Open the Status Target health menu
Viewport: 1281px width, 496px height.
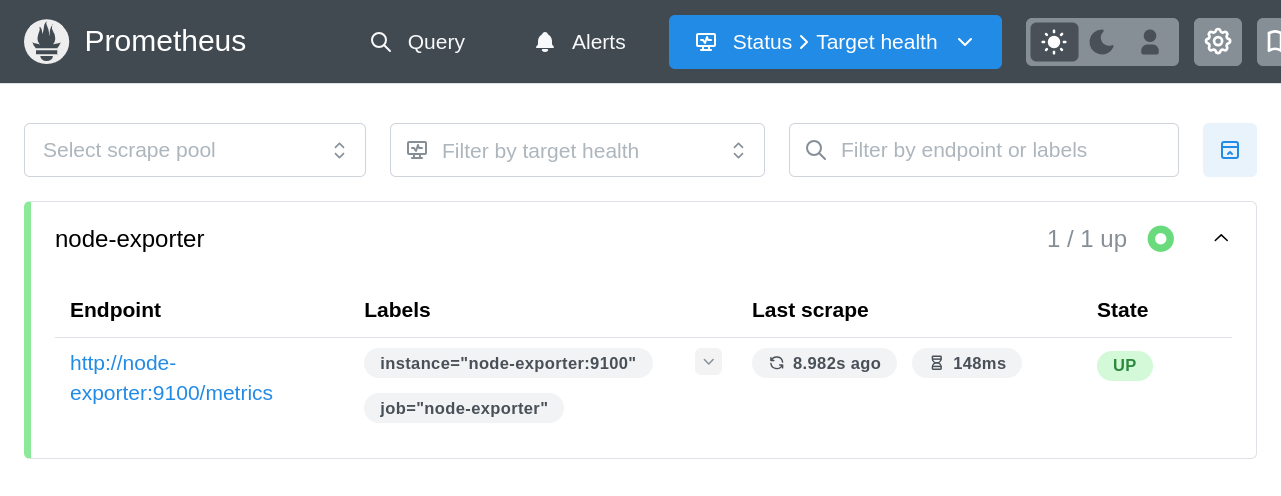[835, 42]
